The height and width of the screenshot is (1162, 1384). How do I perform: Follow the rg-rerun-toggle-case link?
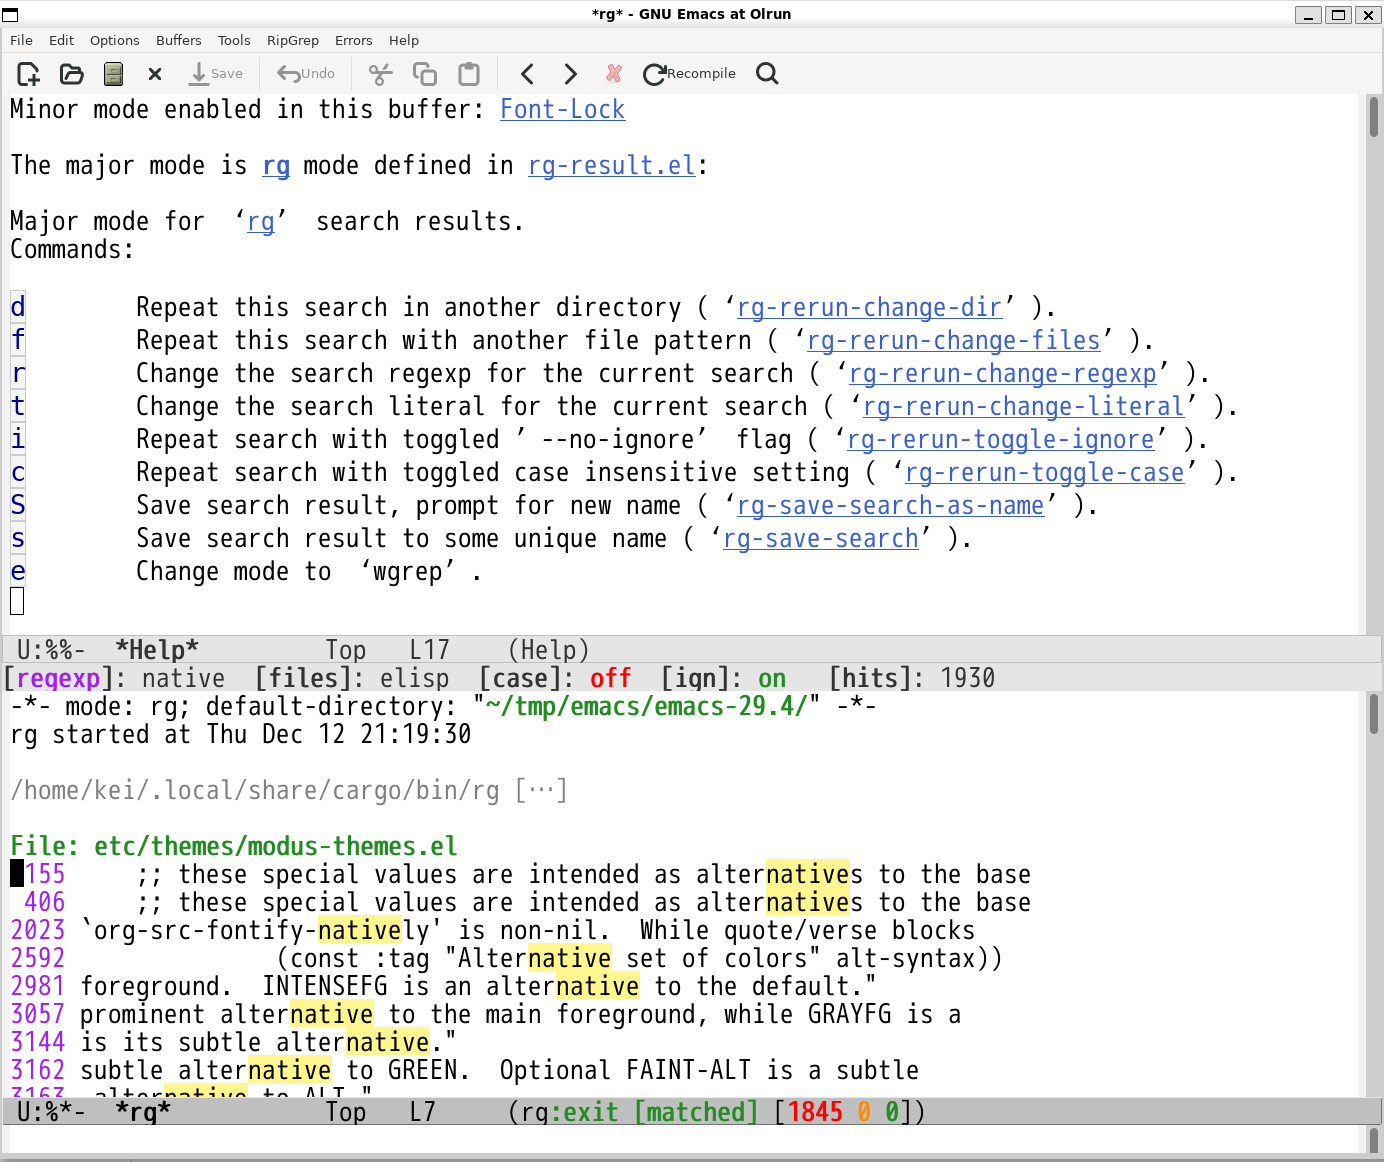(x=1044, y=473)
